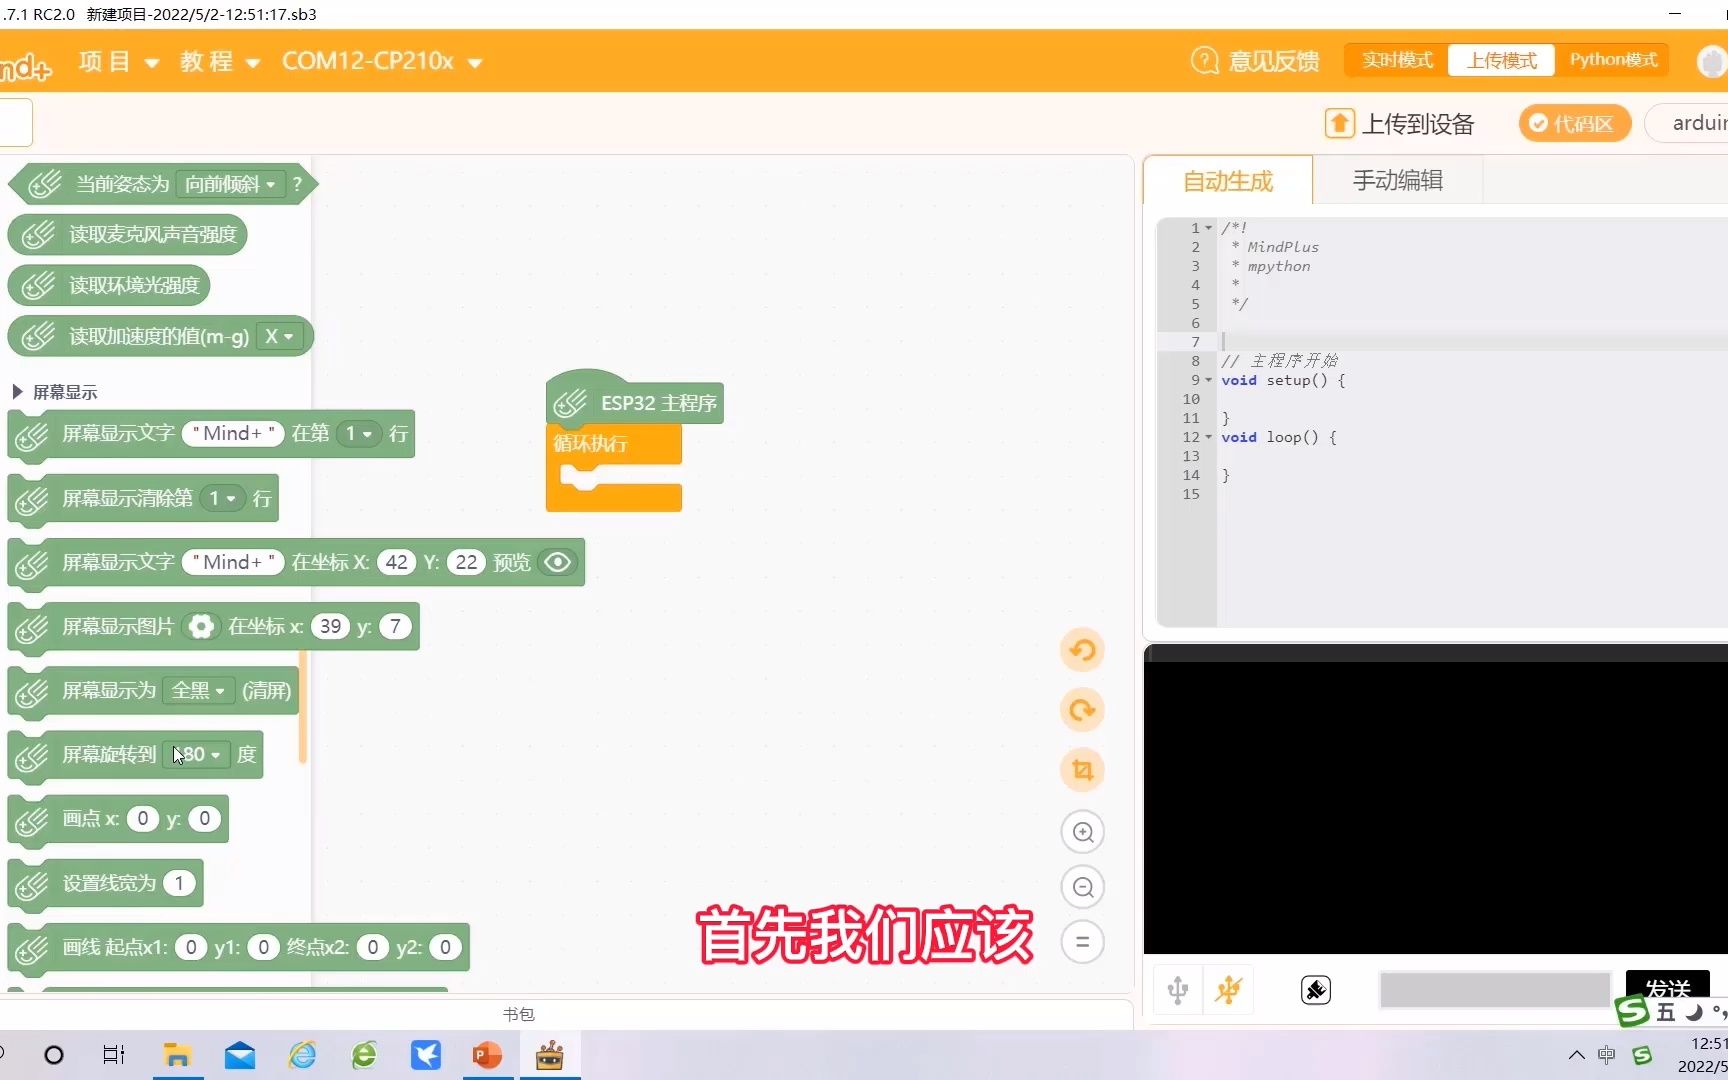Click the redo arrow icon in workspace
1728x1080 pixels.
tap(1082, 710)
